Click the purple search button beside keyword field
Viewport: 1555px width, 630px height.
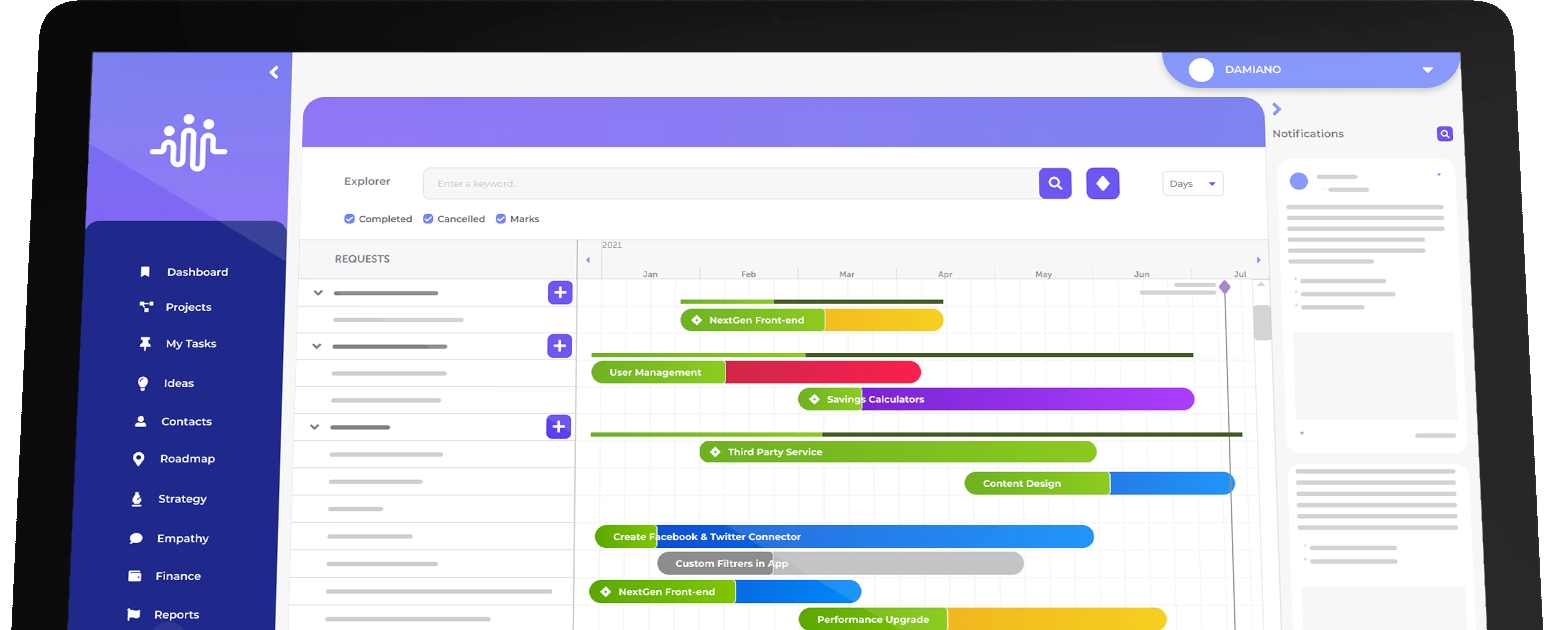coord(1055,183)
